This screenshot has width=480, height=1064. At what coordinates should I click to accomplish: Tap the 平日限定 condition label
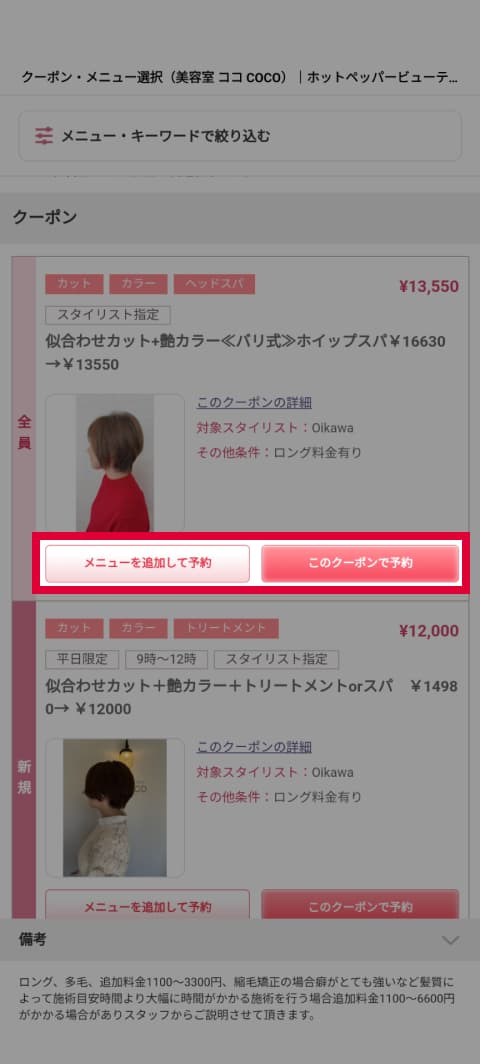point(82,659)
